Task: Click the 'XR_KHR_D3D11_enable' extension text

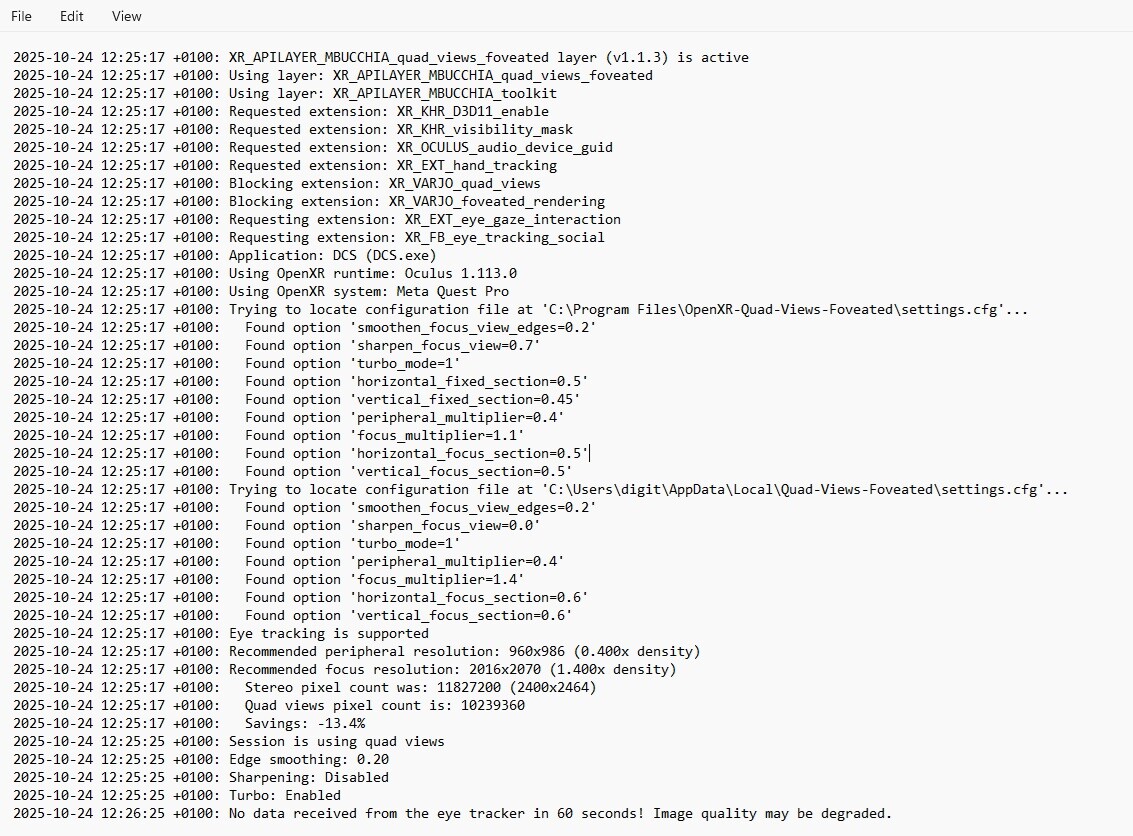Action: point(472,111)
